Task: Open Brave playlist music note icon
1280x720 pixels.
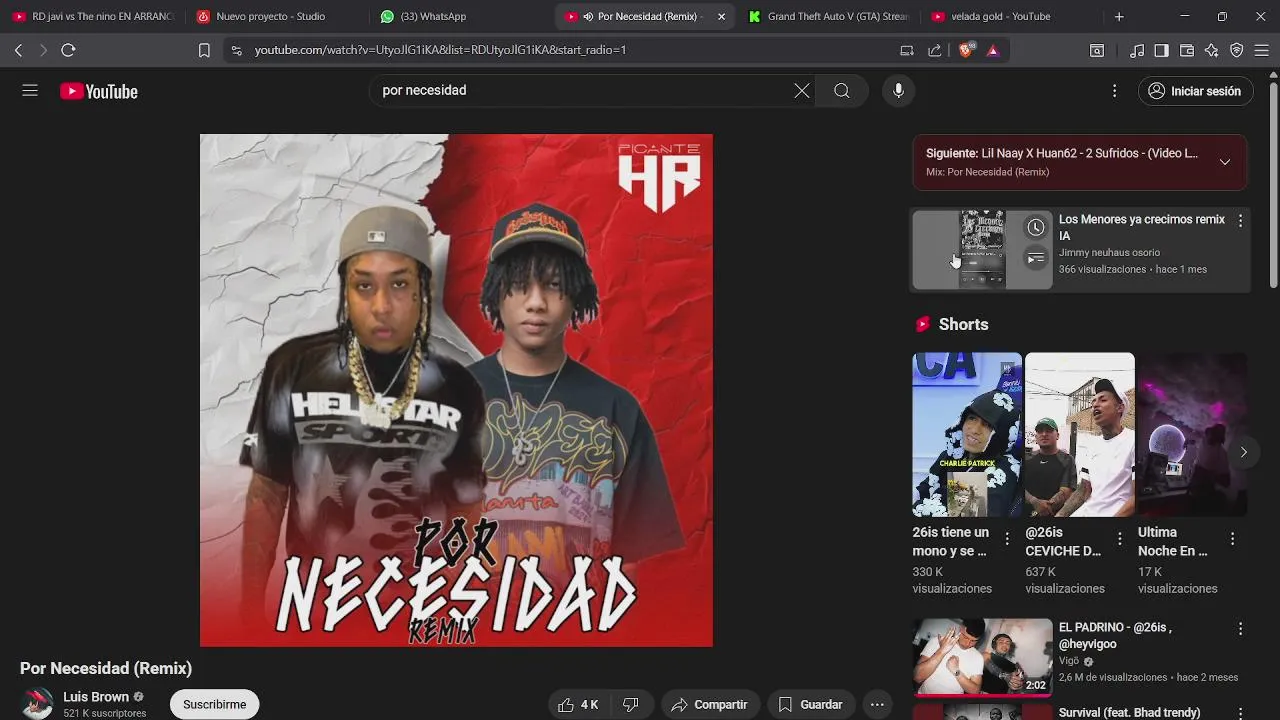Action: pyautogui.click(x=1137, y=50)
